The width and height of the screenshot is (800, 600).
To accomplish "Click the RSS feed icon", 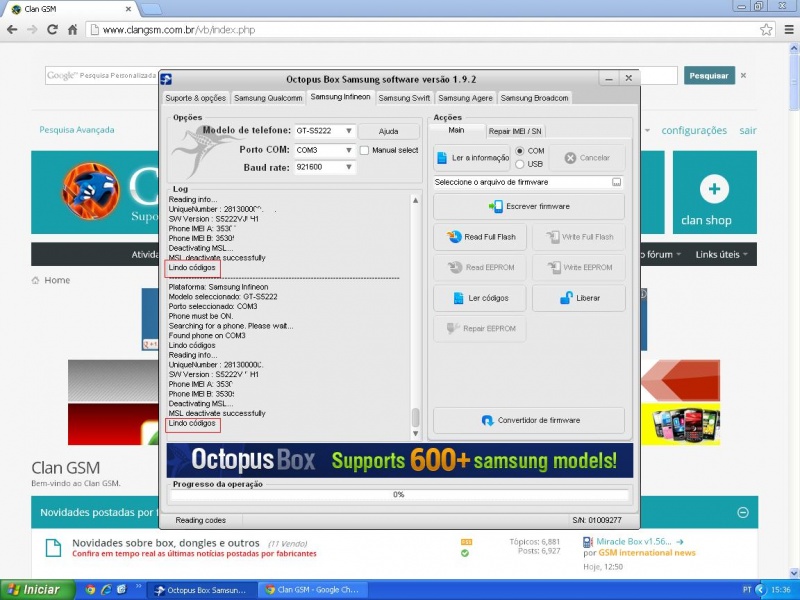I will pyautogui.click(x=466, y=542).
